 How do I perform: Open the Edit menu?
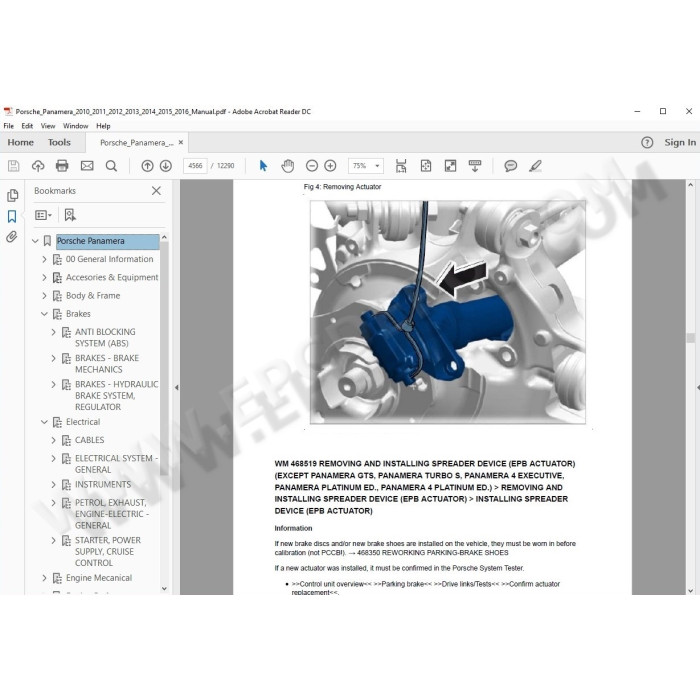27,126
